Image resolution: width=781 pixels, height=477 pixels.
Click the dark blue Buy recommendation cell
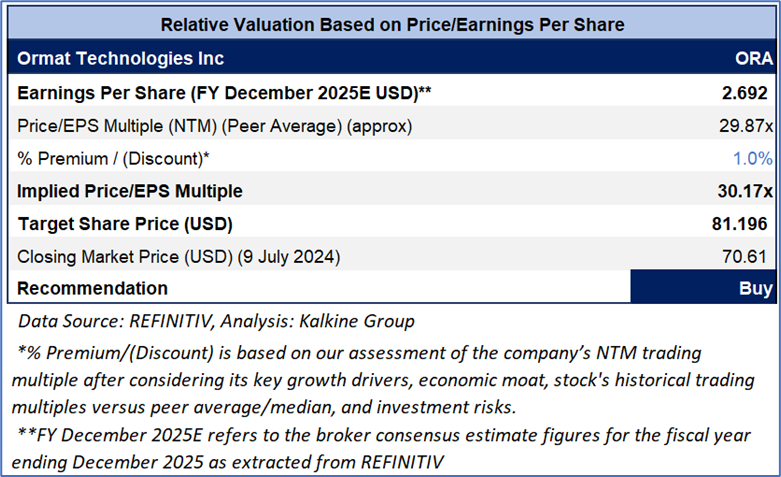click(x=702, y=288)
